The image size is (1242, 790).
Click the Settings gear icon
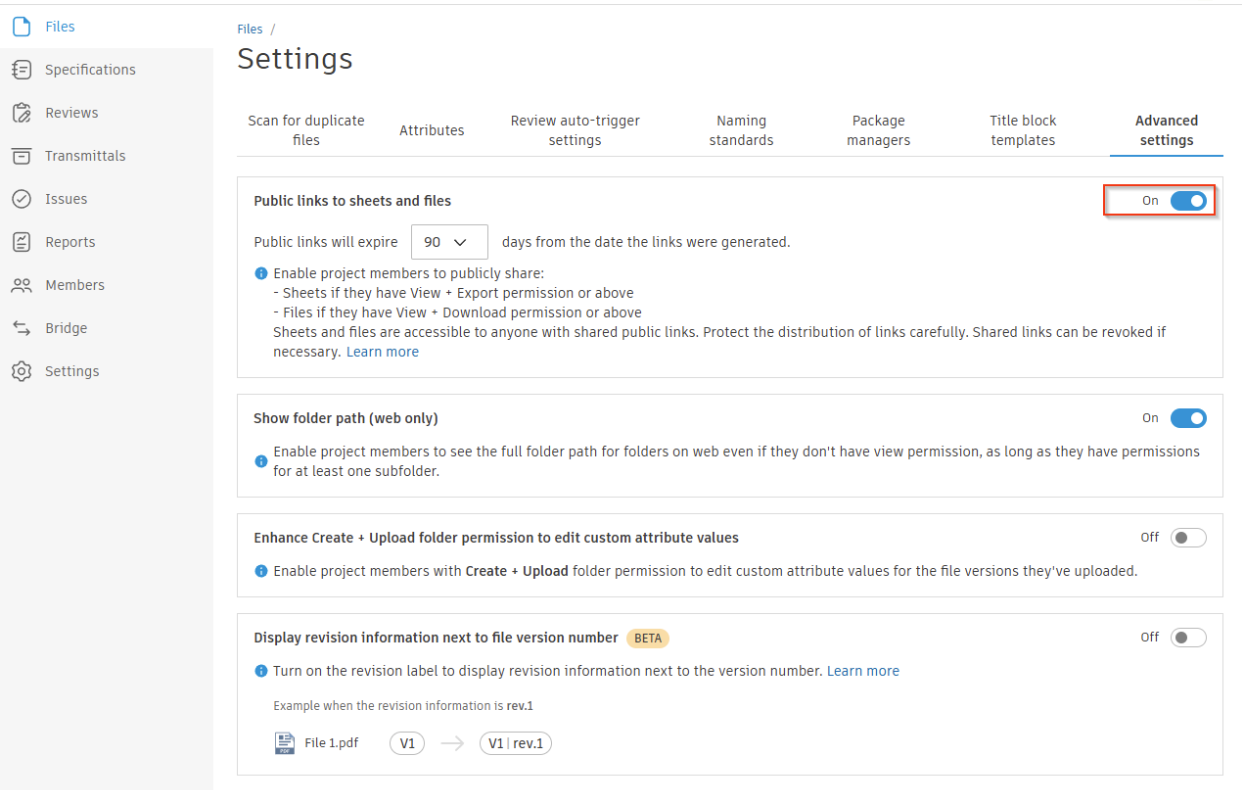point(21,371)
